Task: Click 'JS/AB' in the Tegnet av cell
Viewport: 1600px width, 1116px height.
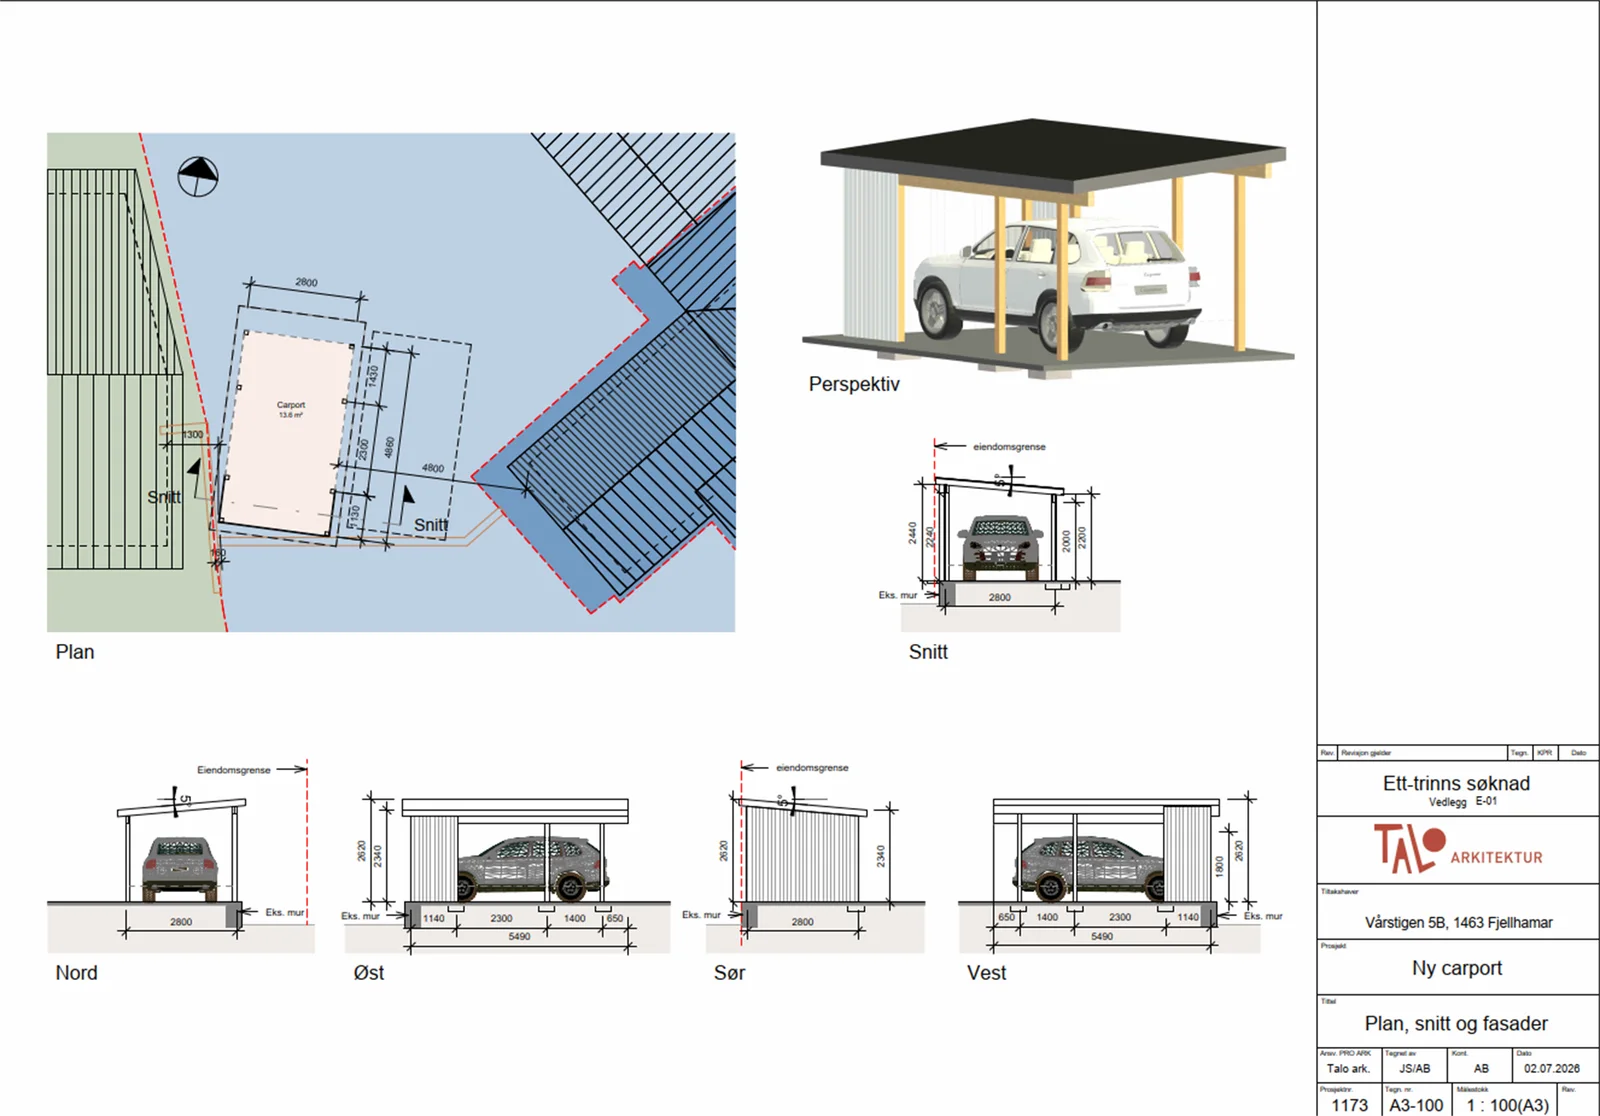Action: (x=1414, y=1069)
